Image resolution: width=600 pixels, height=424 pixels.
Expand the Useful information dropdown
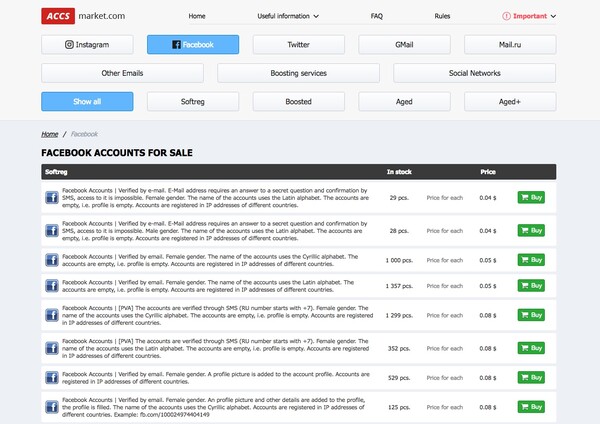click(288, 16)
